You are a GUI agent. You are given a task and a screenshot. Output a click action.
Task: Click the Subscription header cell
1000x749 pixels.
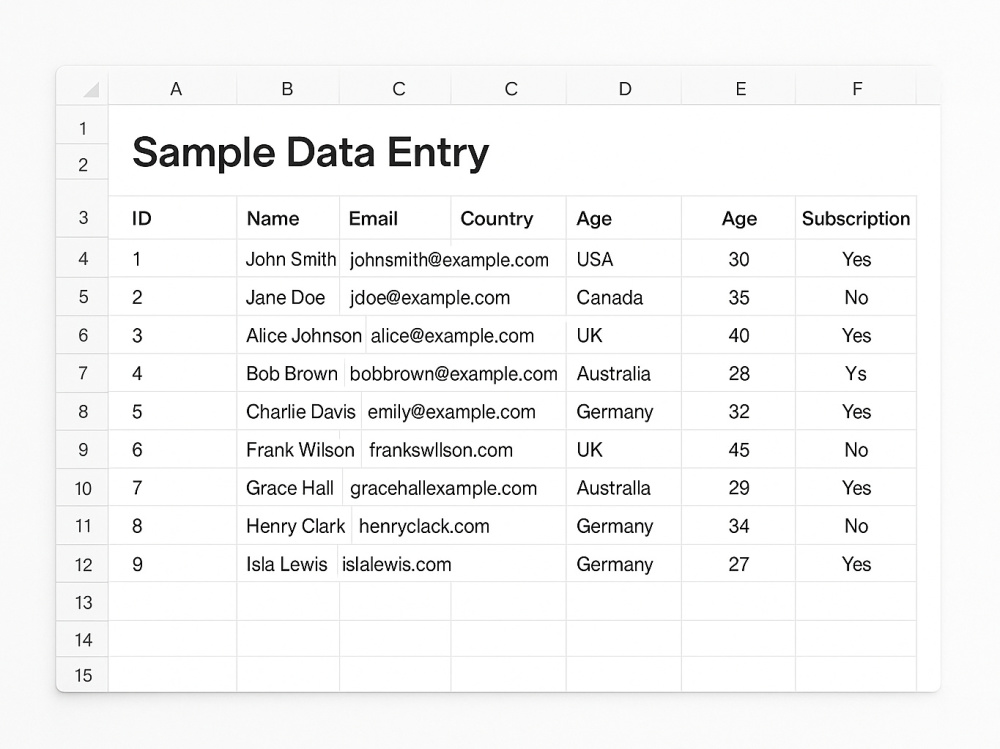coord(856,218)
